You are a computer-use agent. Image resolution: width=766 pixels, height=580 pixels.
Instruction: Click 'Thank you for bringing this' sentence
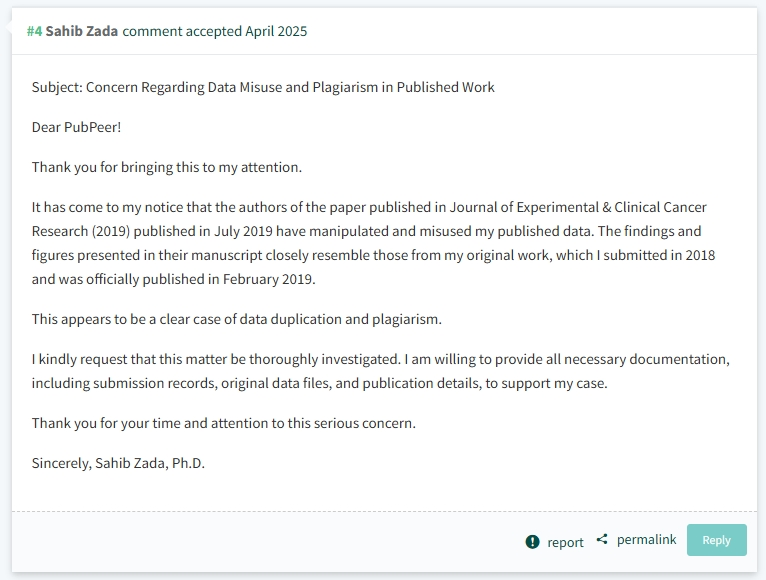167,167
